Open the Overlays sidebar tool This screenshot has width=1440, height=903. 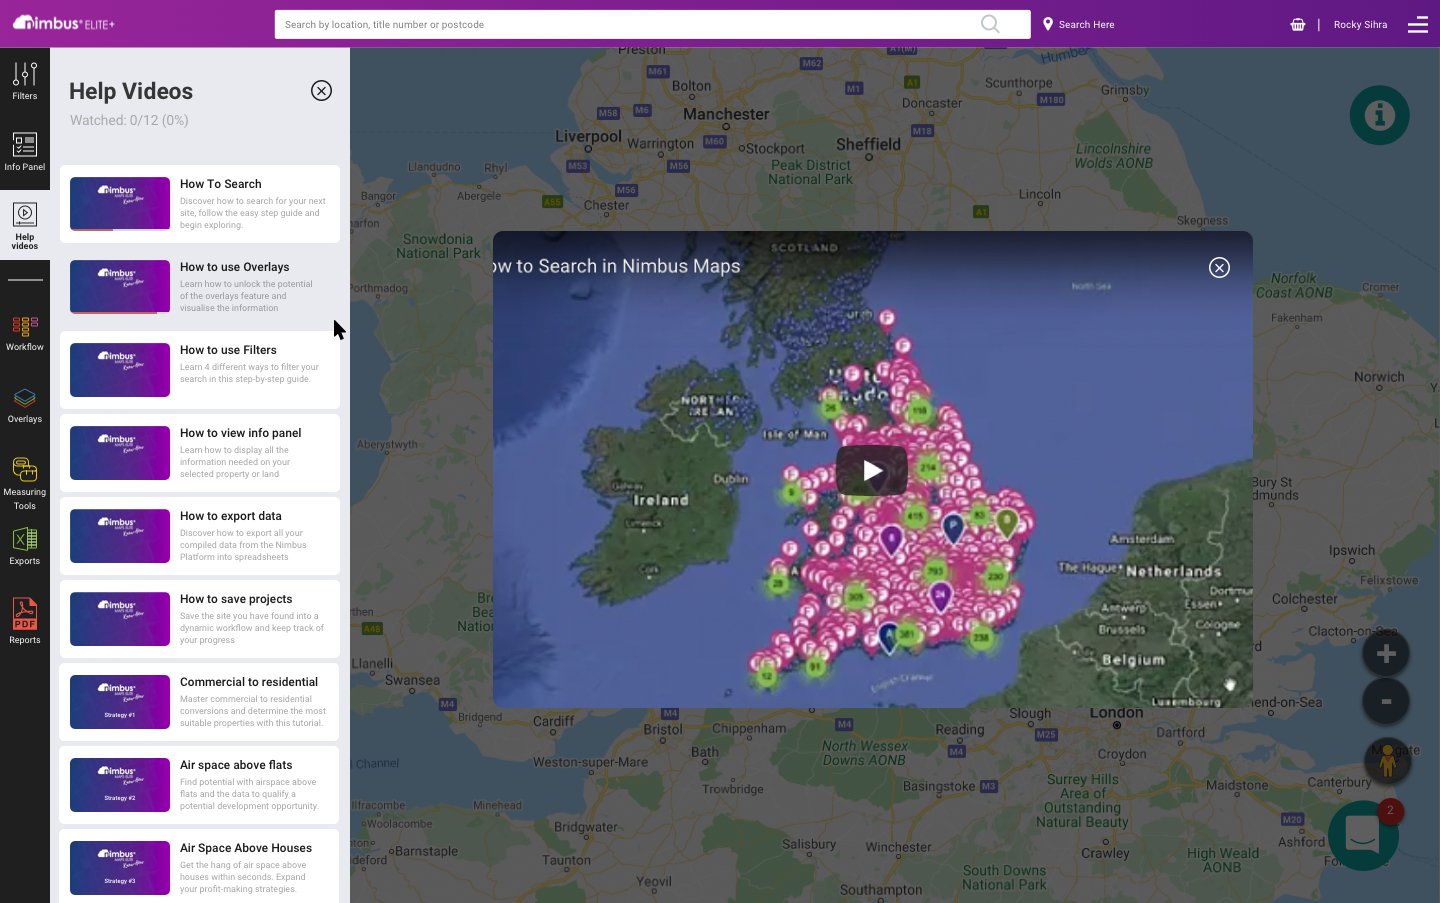point(25,405)
